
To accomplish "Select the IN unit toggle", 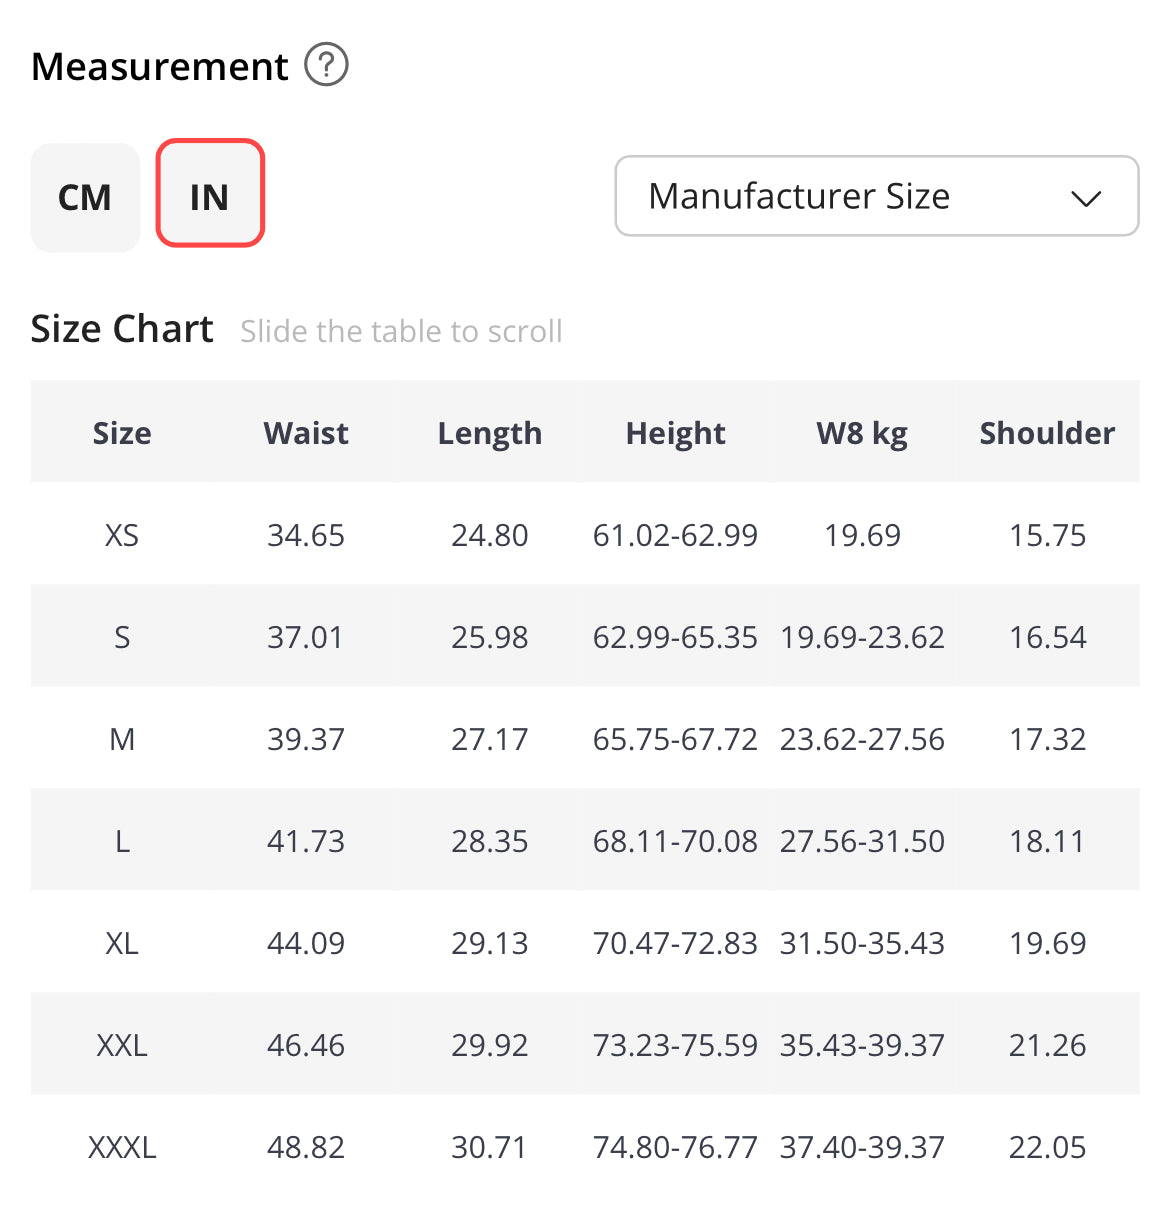I will (x=210, y=193).
